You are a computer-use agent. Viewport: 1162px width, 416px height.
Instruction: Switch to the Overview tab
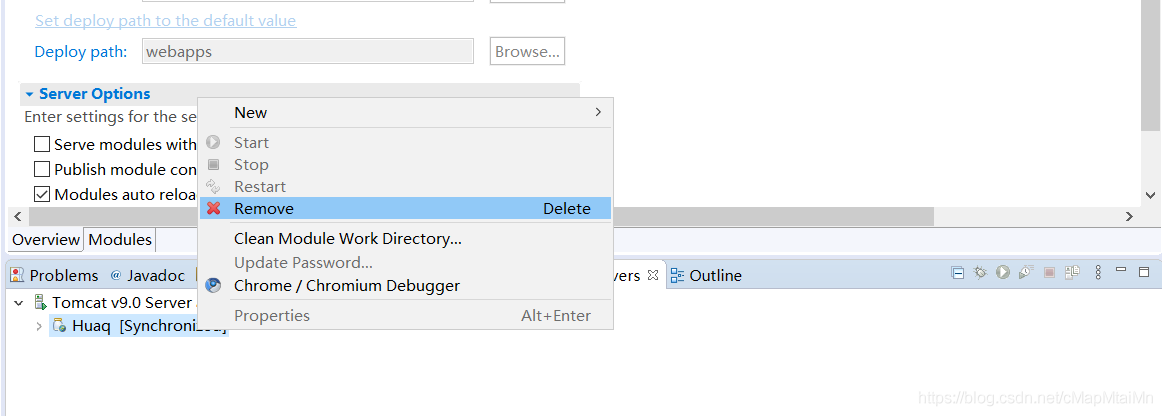coord(46,240)
